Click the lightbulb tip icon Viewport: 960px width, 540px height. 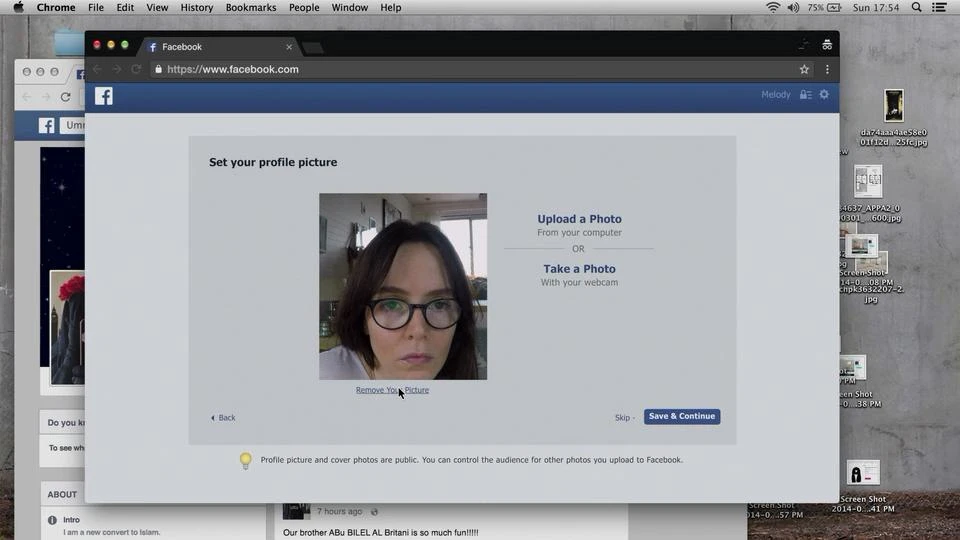click(x=246, y=460)
